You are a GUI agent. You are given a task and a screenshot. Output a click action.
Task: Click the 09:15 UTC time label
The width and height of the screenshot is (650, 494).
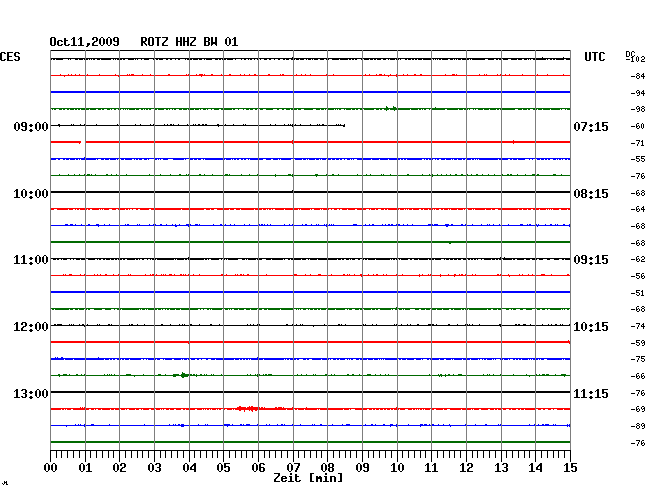pyautogui.click(x=591, y=260)
